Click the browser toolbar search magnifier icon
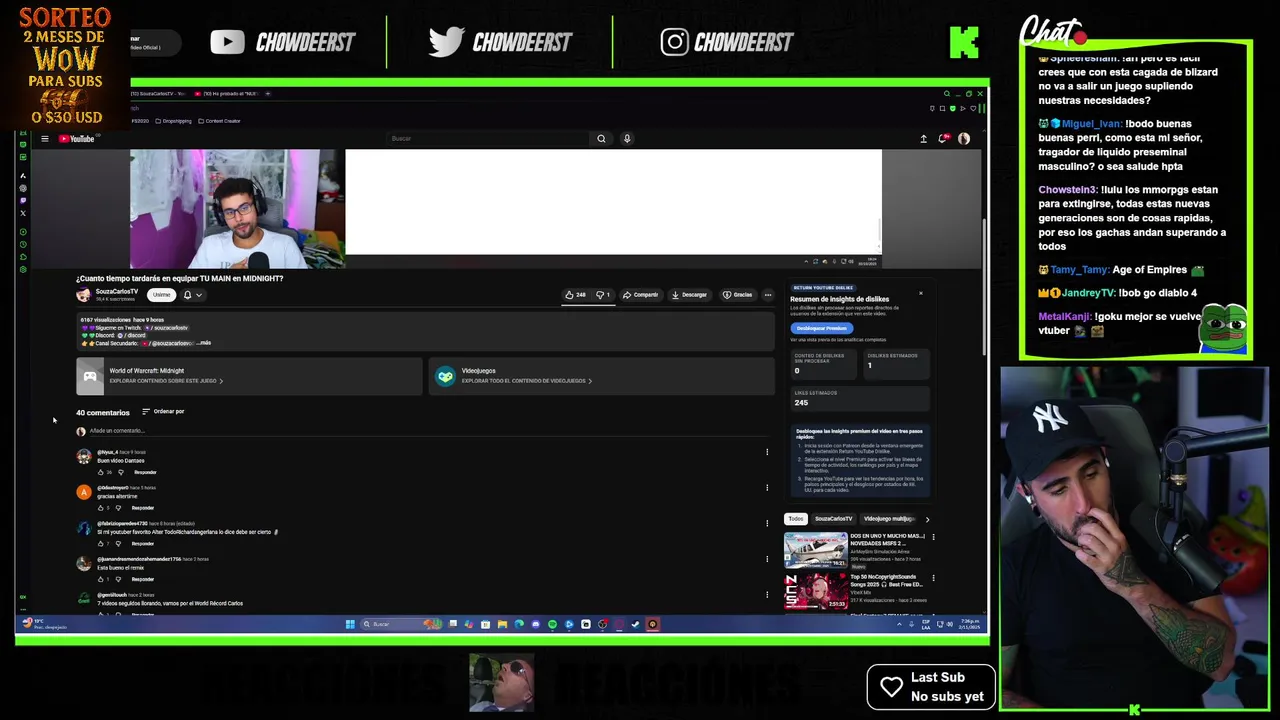The image size is (1280, 720). pos(946,94)
